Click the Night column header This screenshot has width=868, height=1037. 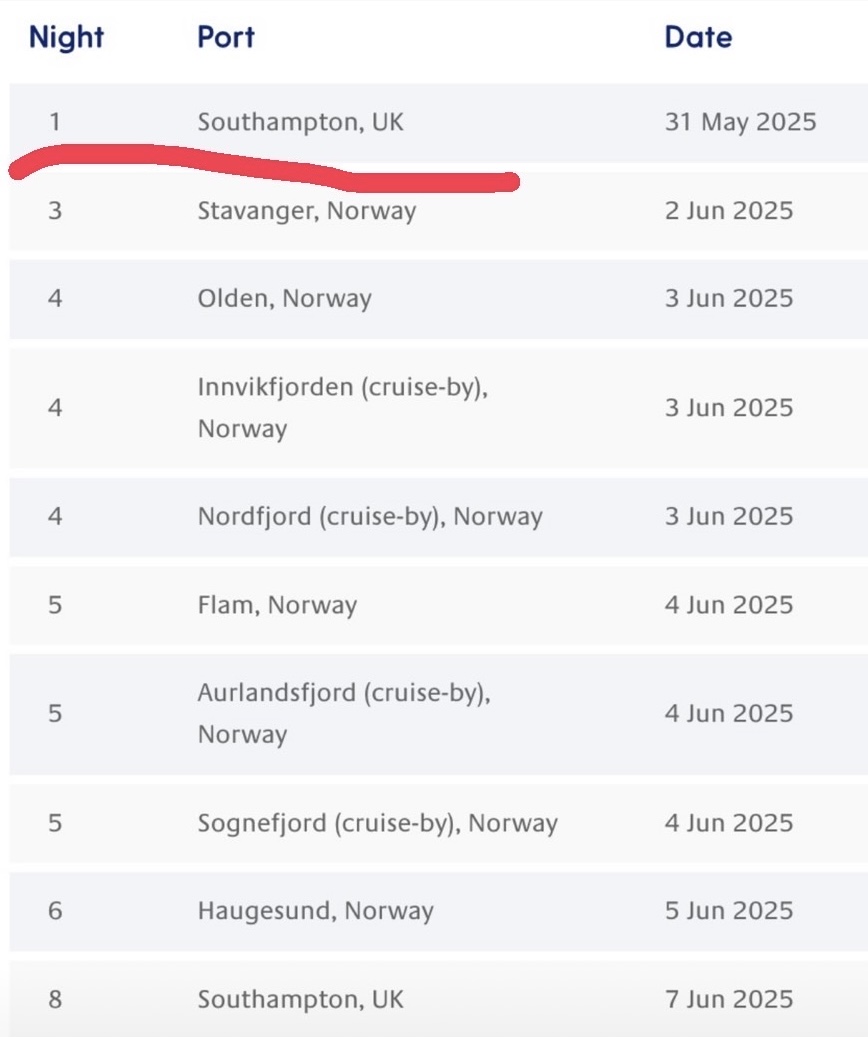[x=66, y=38]
